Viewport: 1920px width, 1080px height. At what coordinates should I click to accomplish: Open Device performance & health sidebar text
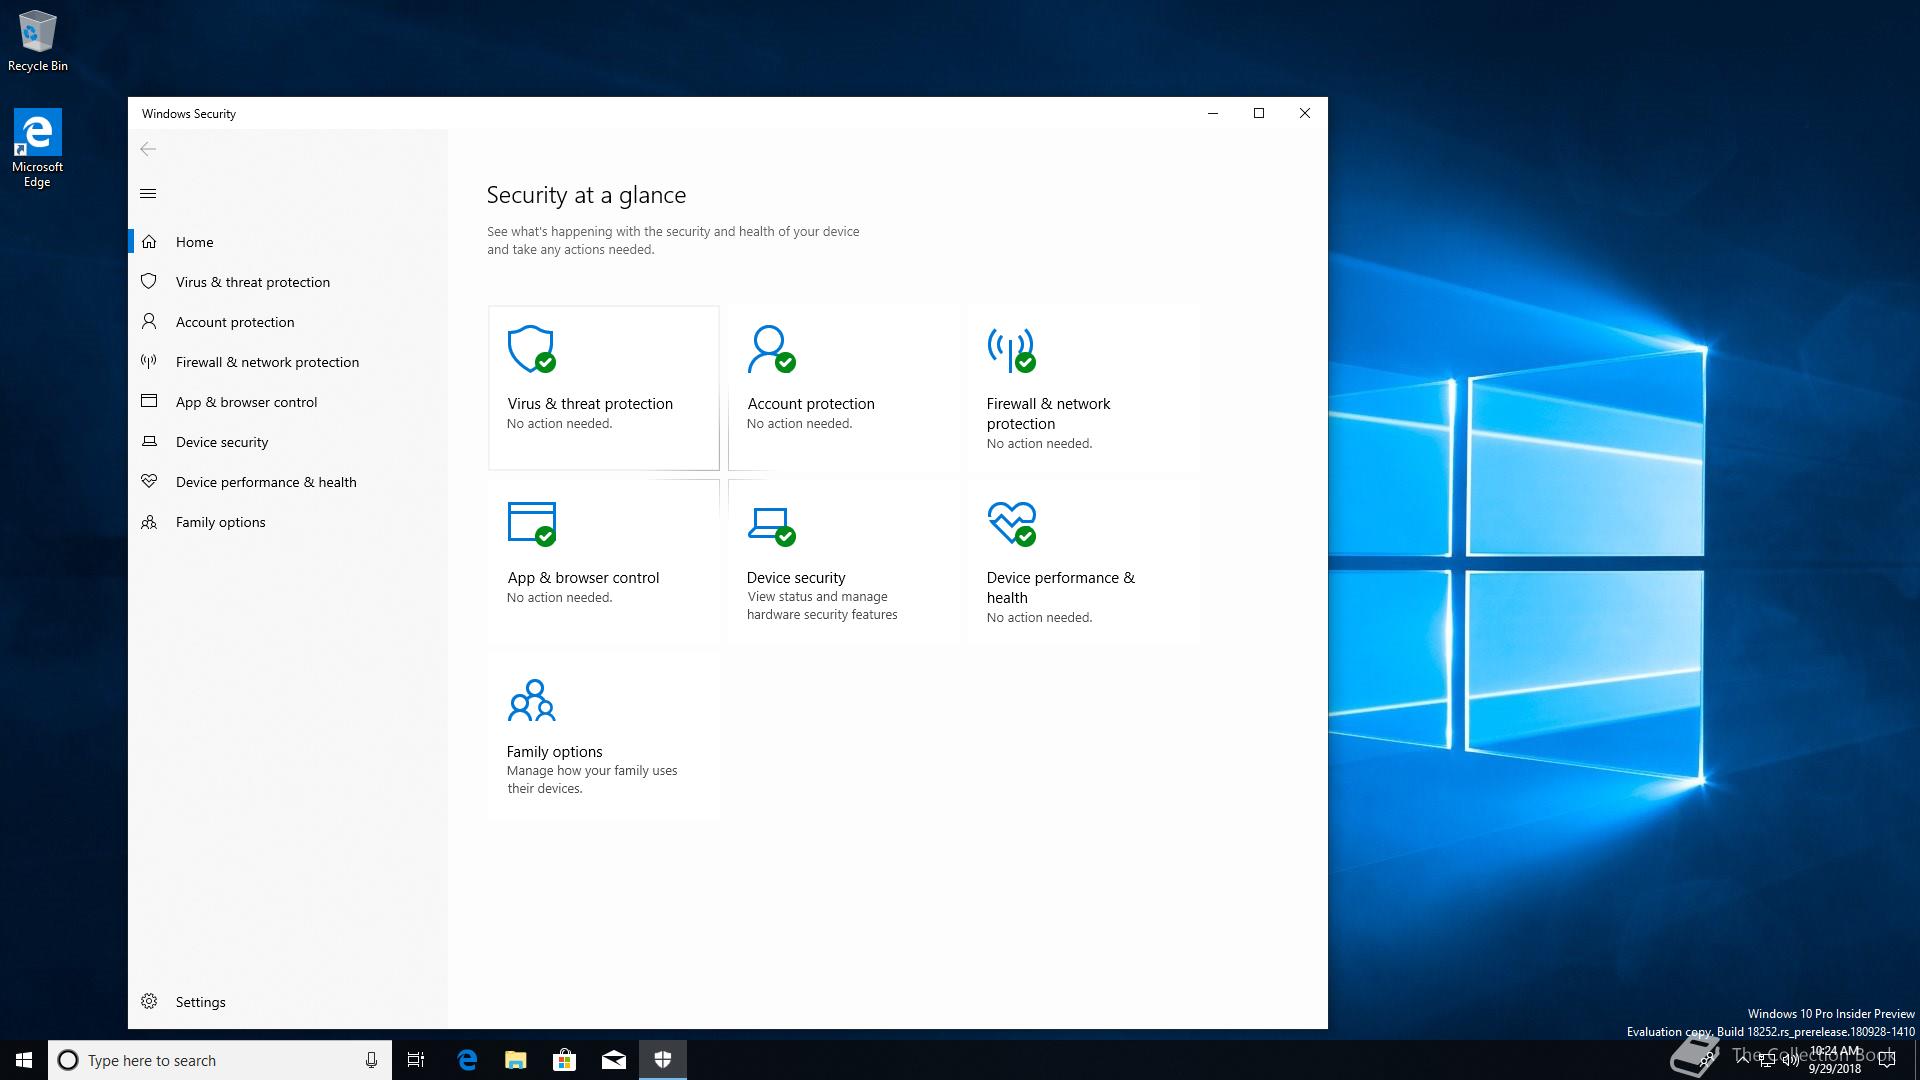point(266,482)
